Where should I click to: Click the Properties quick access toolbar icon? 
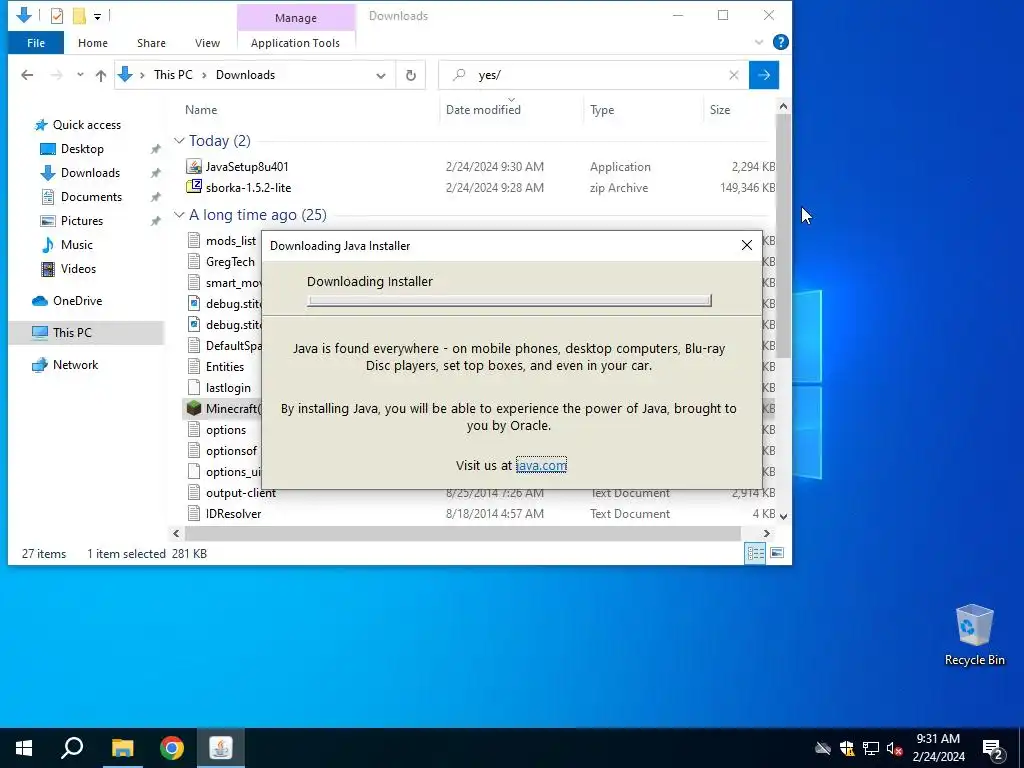click(57, 15)
